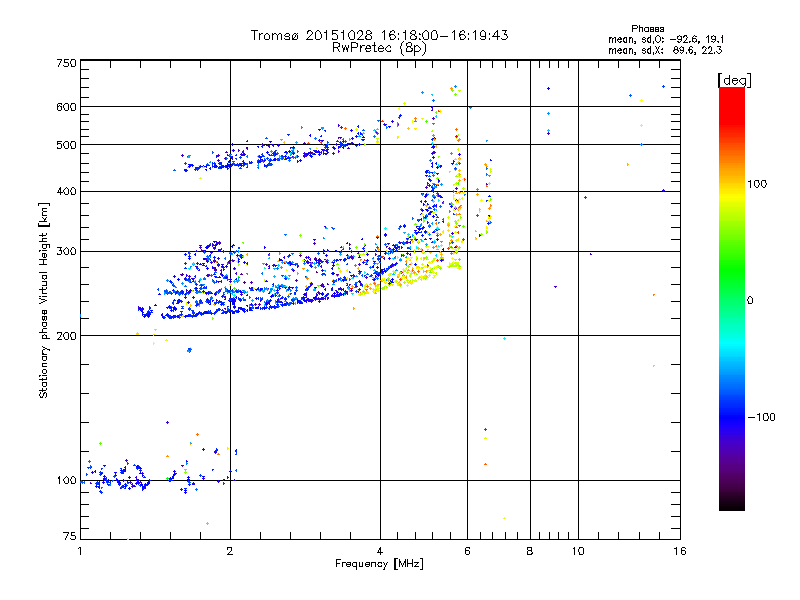Click the phase colorbar

click(x=732, y=299)
